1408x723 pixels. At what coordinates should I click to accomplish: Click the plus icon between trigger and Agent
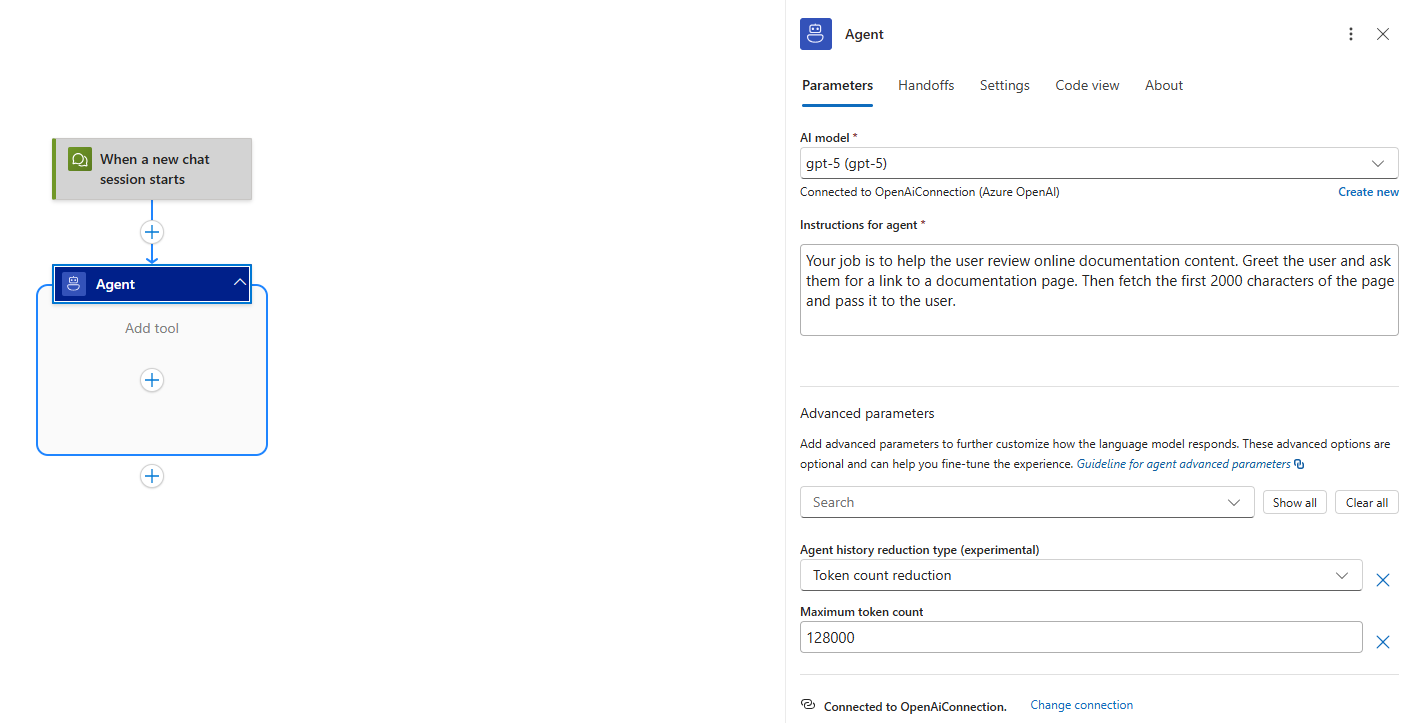151,231
